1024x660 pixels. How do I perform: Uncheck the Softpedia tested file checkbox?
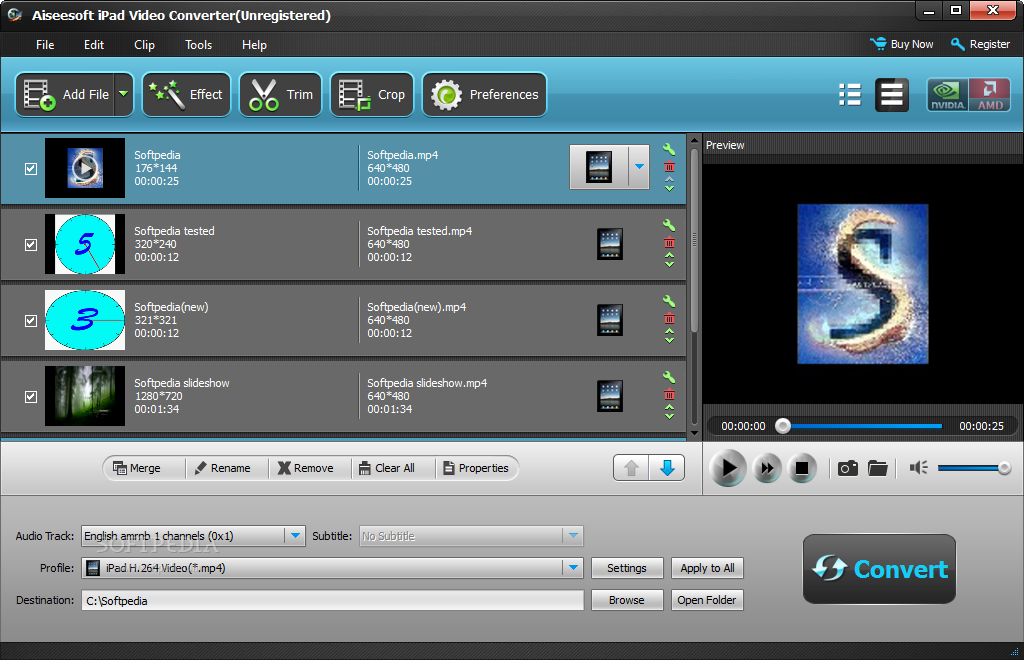click(31, 245)
